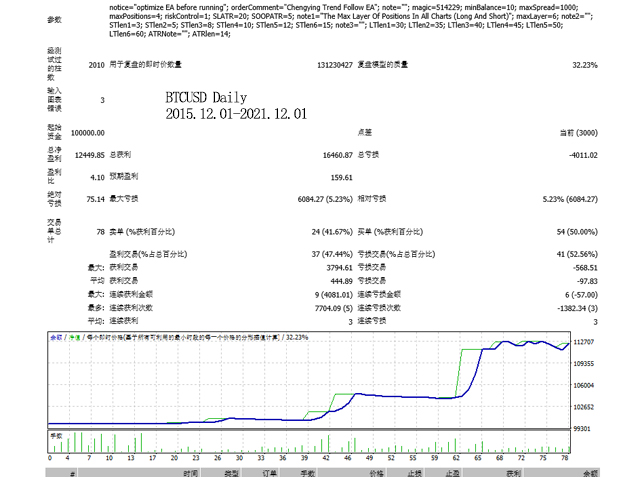Click gross loss value -4011.02
Image resolution: width=640 pixels, height=480 pixels.
(583, 155)
